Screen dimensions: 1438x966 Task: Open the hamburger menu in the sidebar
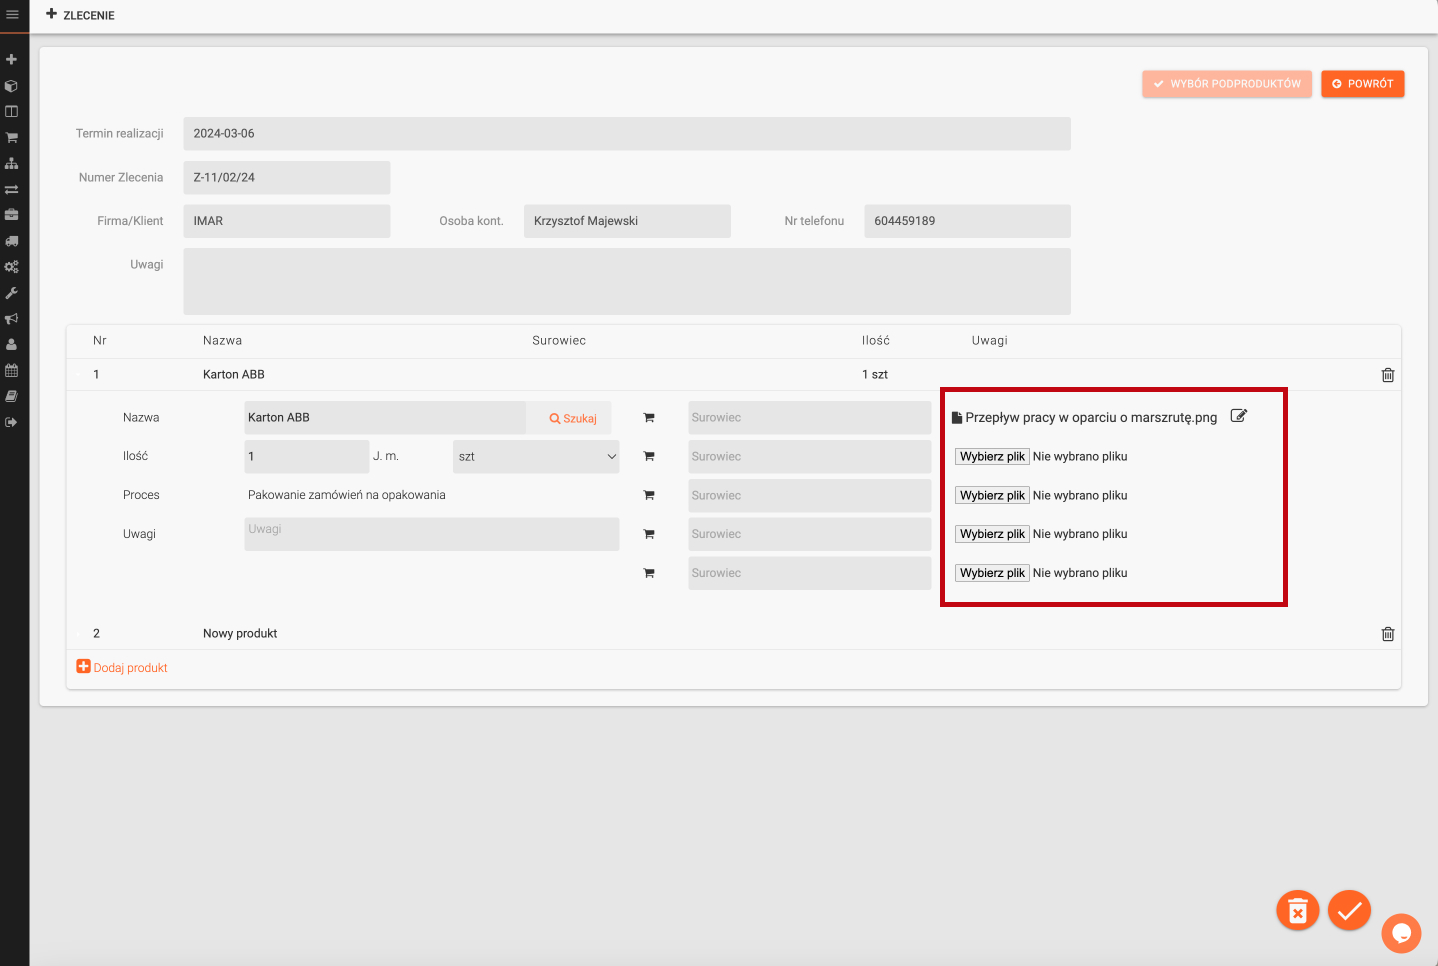click(x=12, y=15)
